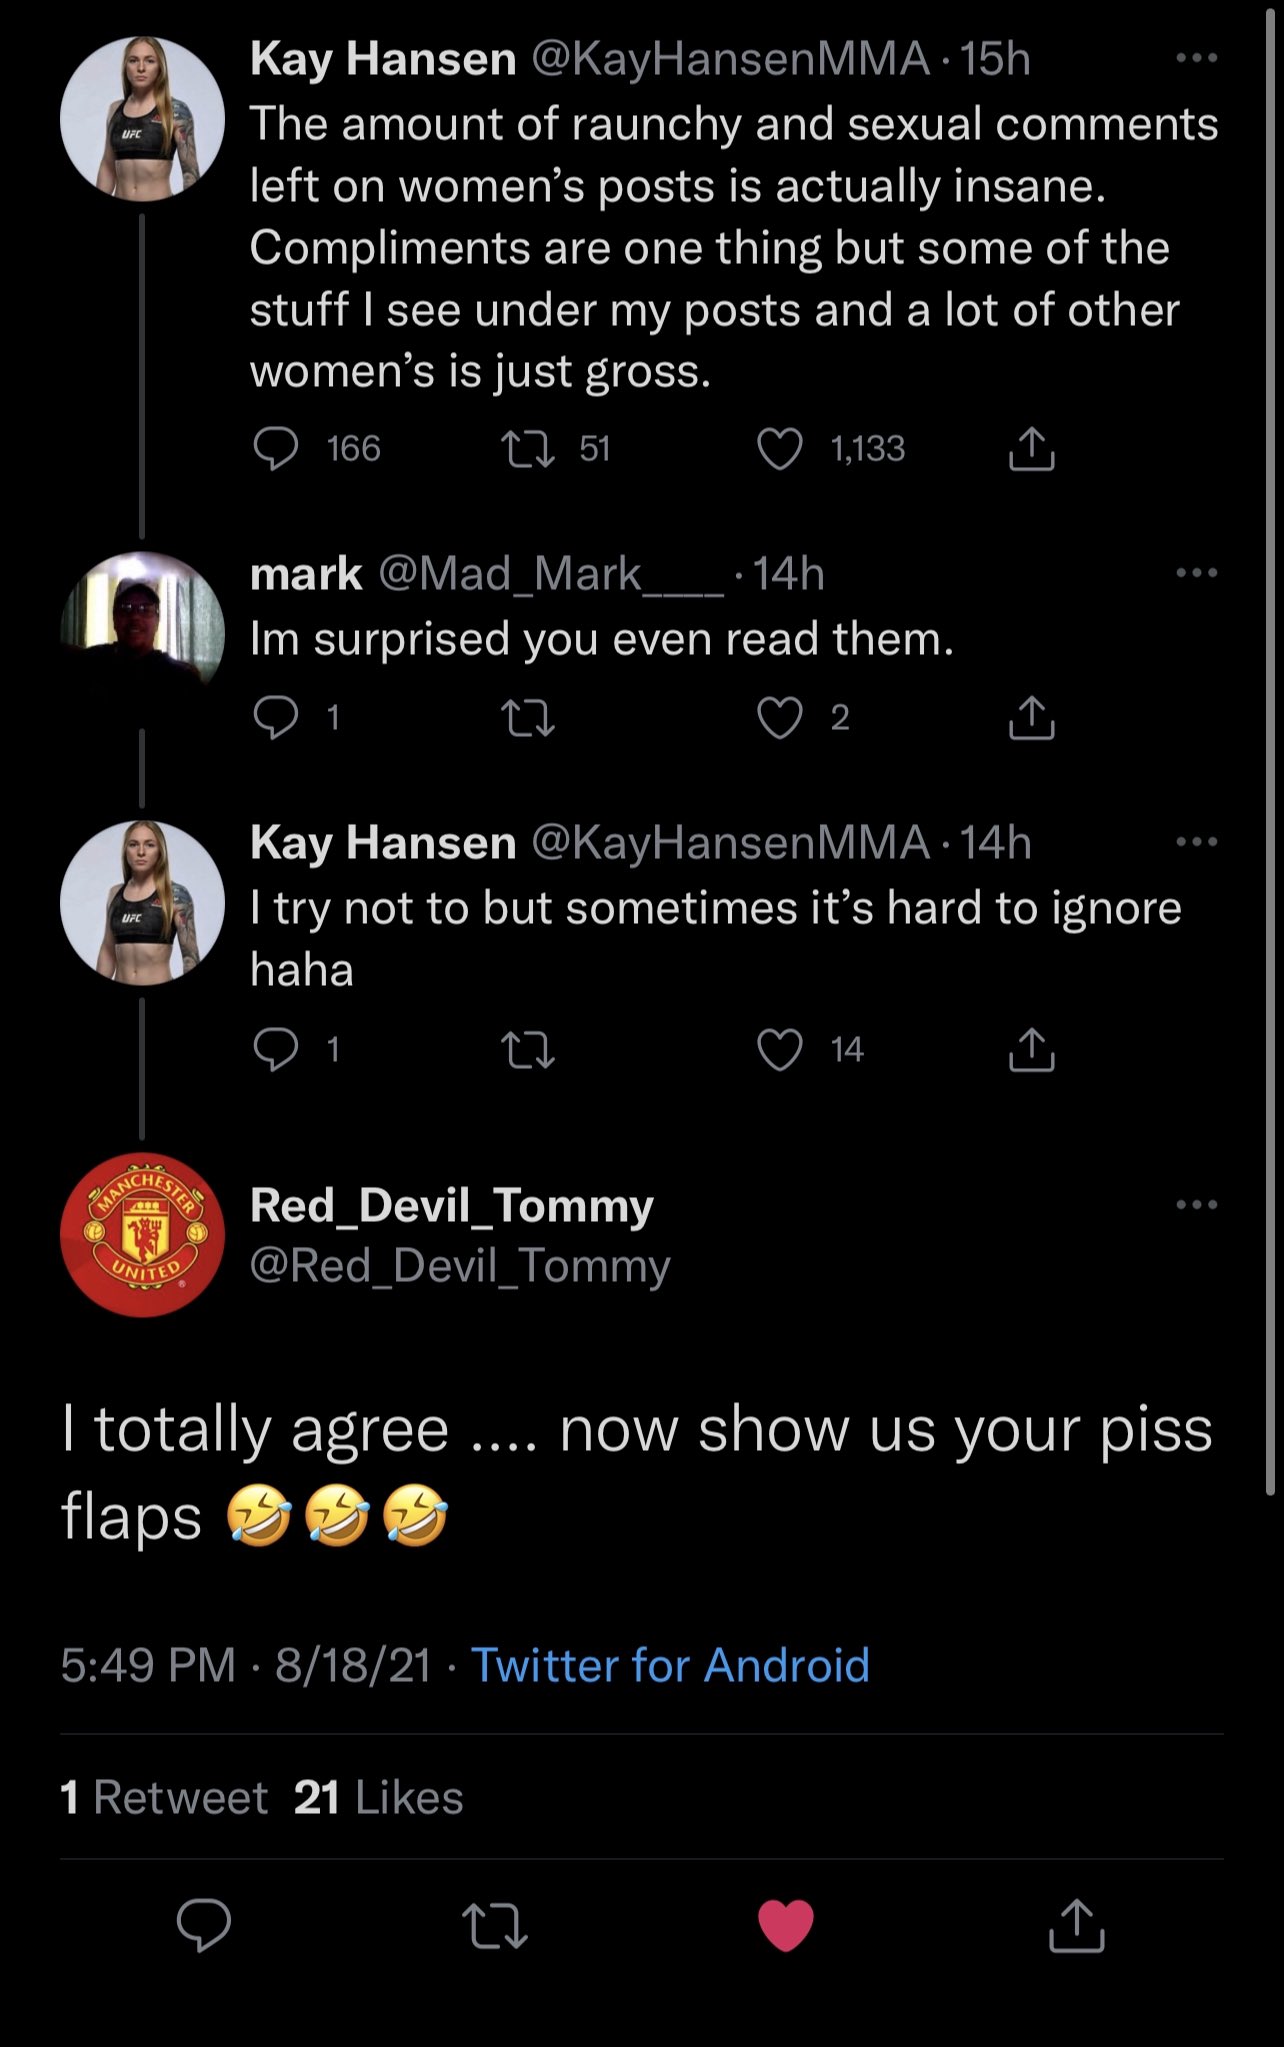
Task: Reply to Red_Devil_Tommy's main tweet
Action: pyautogui.click(x=204, y=1925)
